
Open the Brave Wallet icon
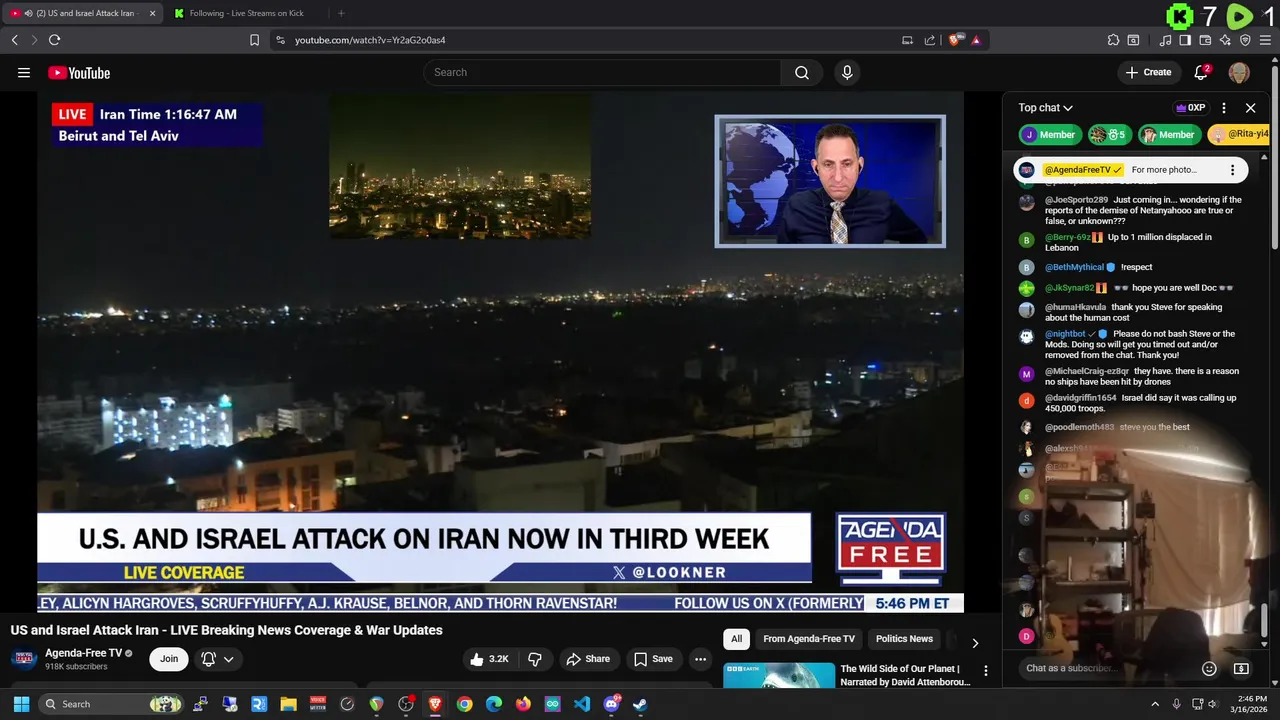1205,40
